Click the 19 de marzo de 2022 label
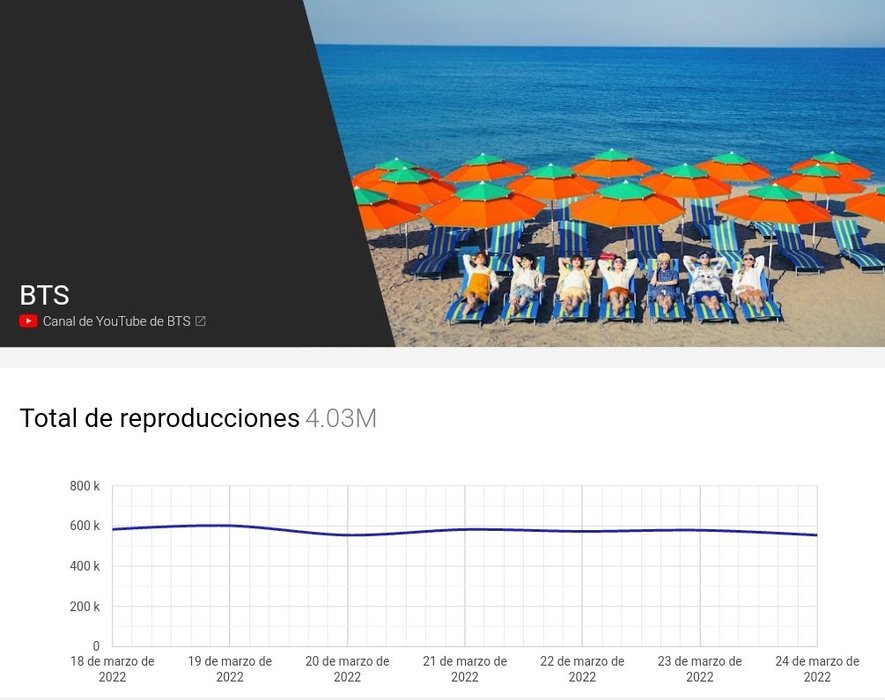The image size is (885, 700). pos(230,669)
